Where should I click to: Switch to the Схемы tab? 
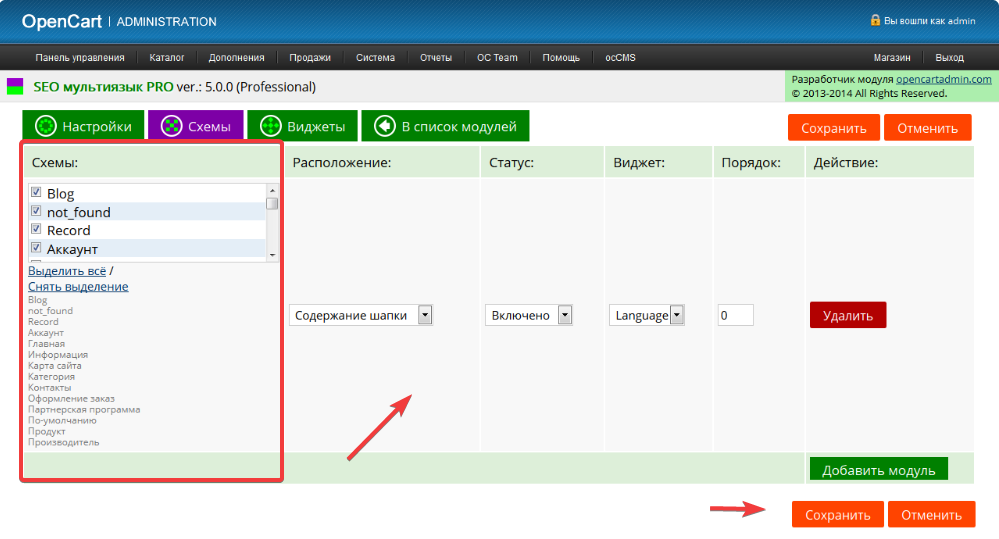point(196,126)
